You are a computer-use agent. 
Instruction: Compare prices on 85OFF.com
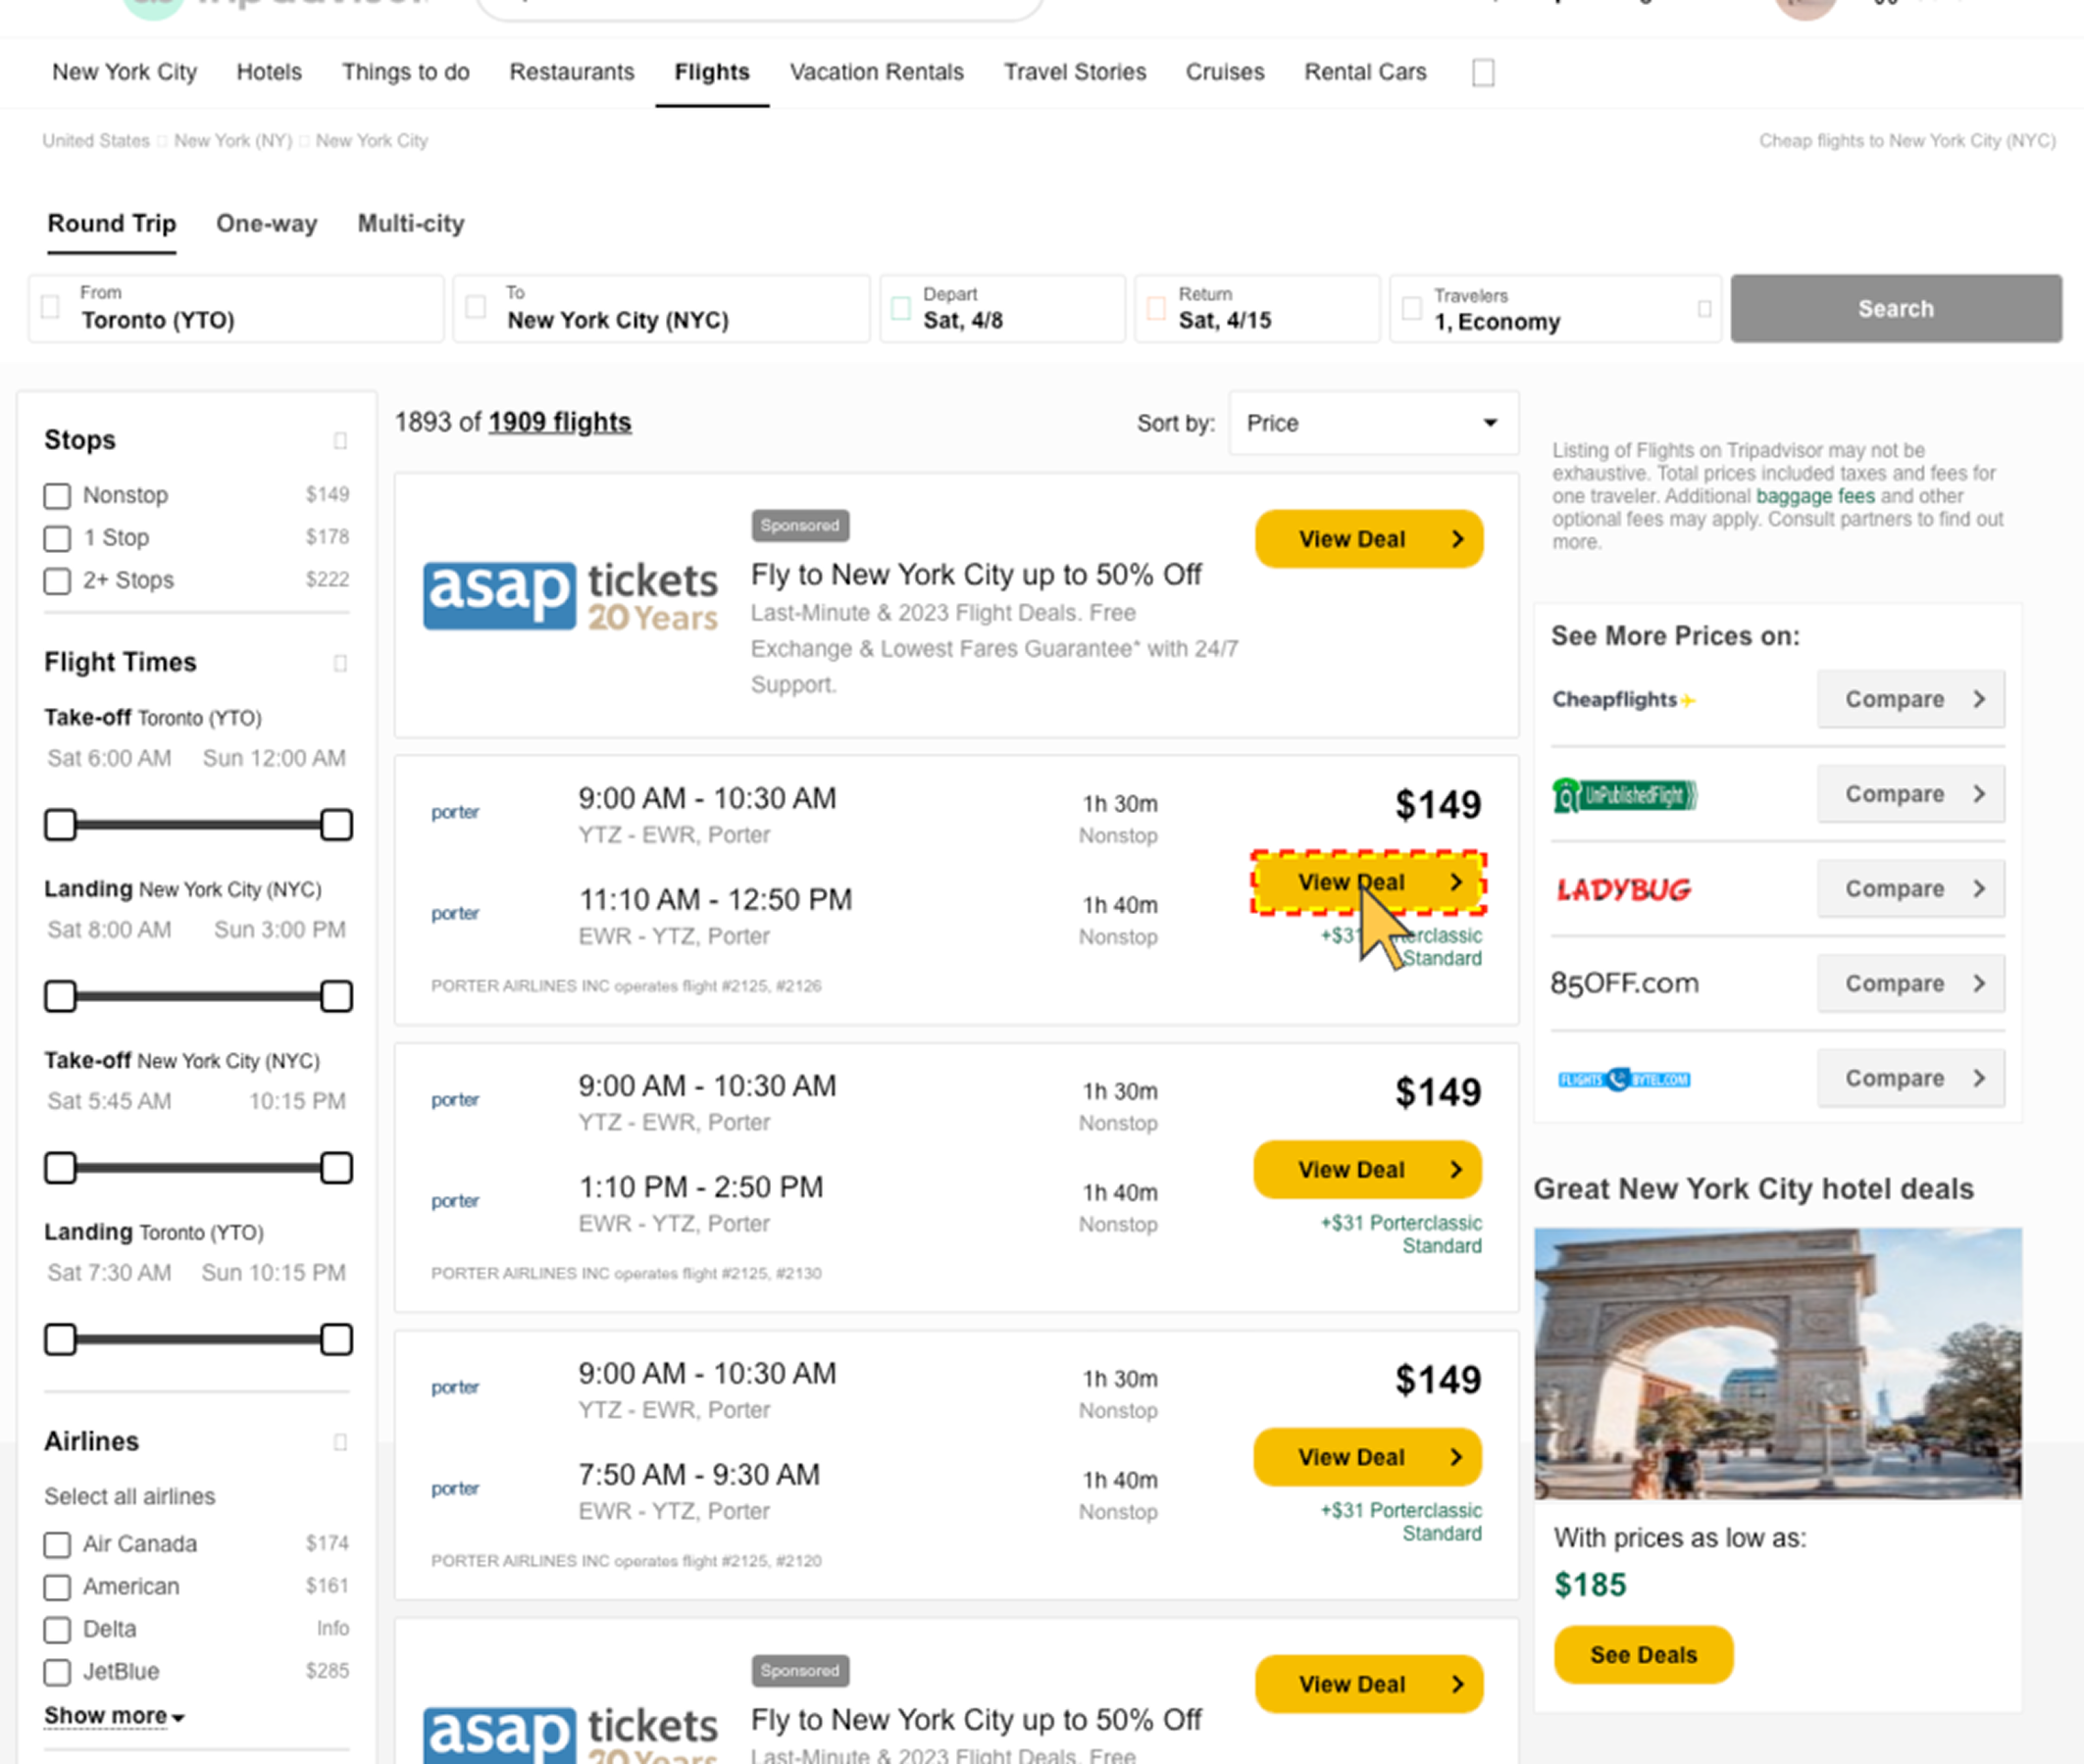click(1911, 983)
